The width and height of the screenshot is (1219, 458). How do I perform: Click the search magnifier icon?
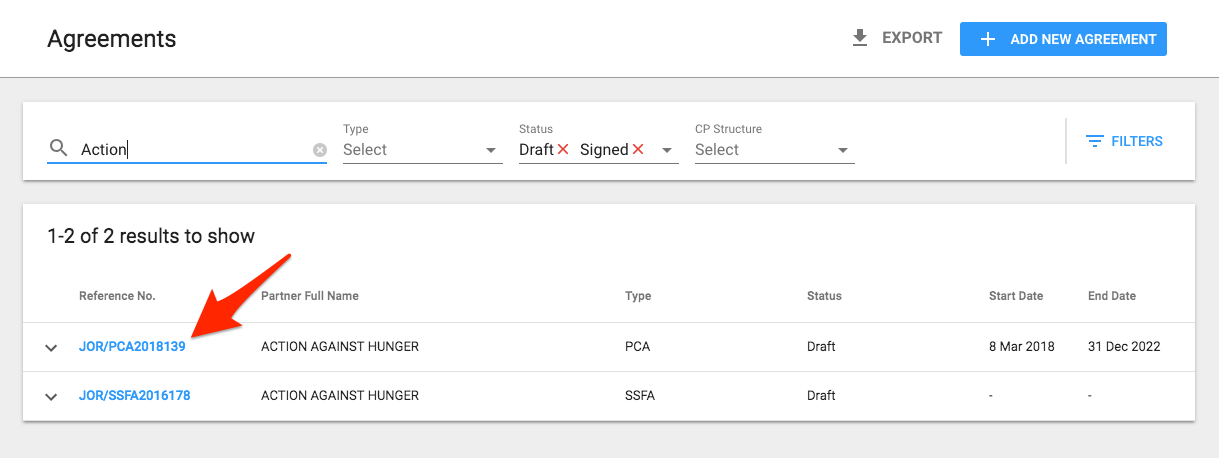coord(59,149)
